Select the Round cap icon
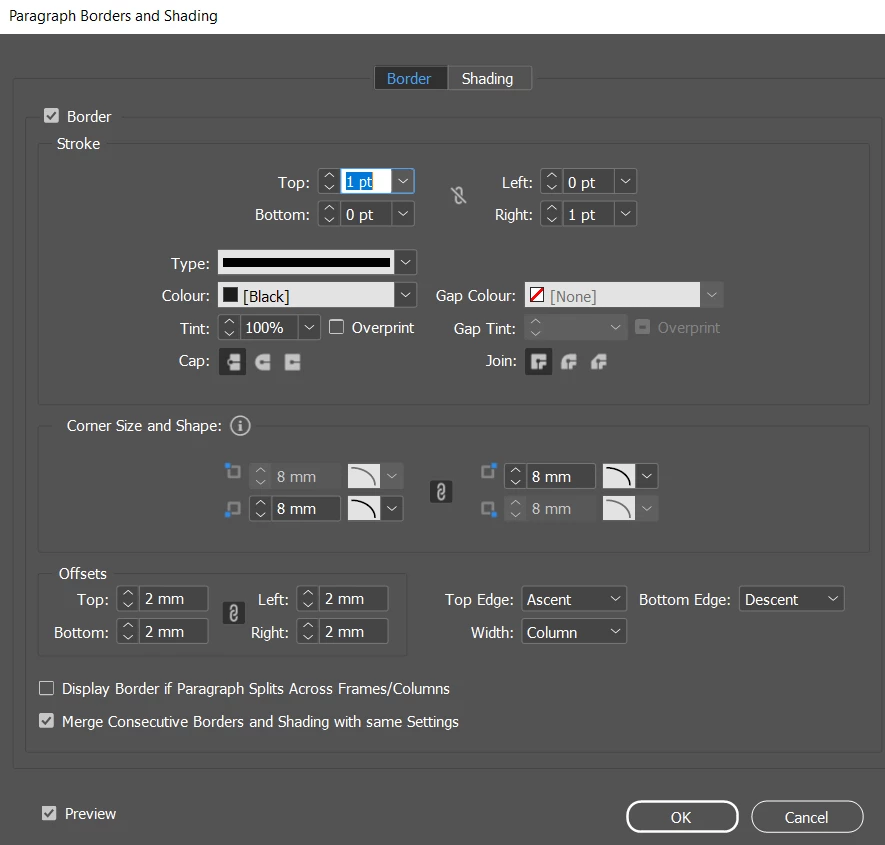885x845 pixels. (262, 362)
